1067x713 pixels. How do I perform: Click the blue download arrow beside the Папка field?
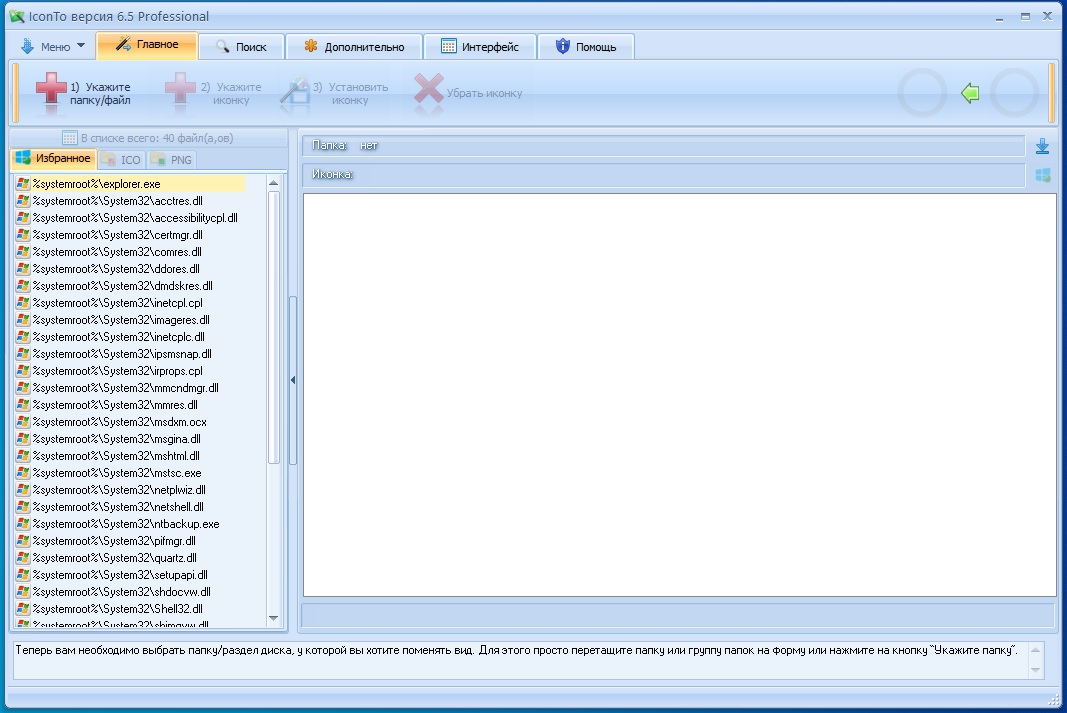click(1042, 146)
